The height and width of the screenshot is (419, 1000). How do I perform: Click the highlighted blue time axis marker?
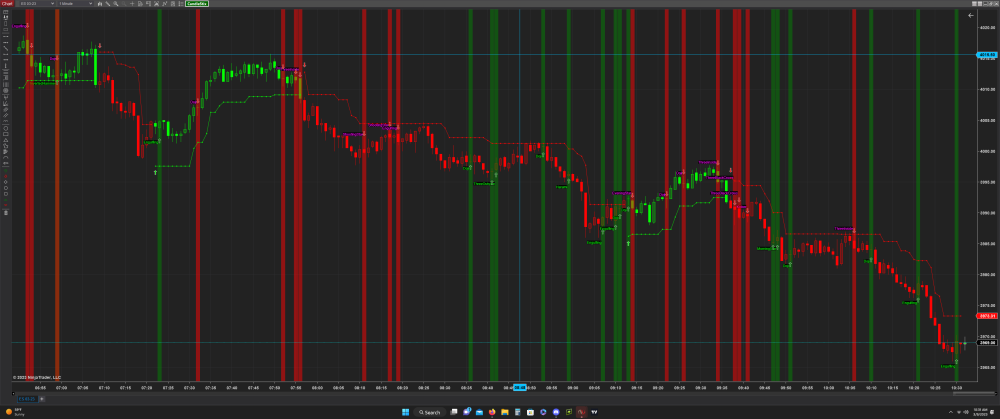[520, 387]
